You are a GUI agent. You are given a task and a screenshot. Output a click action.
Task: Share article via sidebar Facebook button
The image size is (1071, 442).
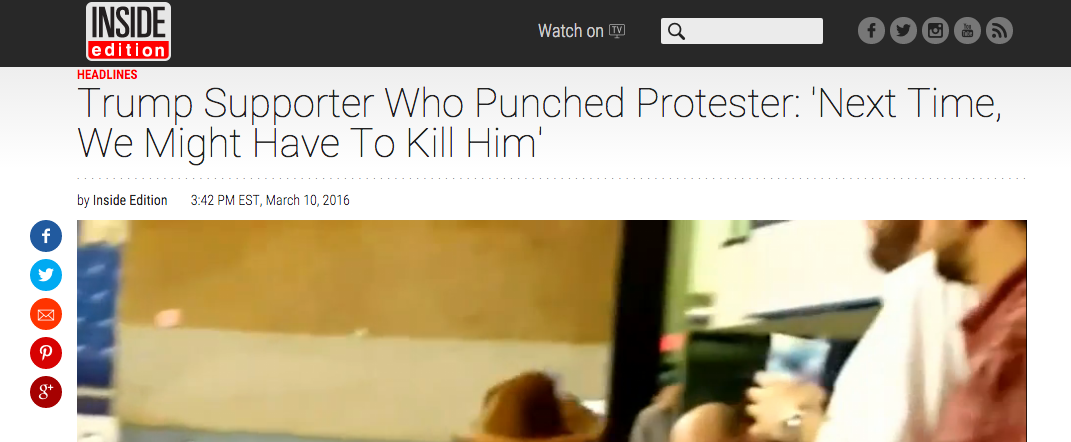46,236
